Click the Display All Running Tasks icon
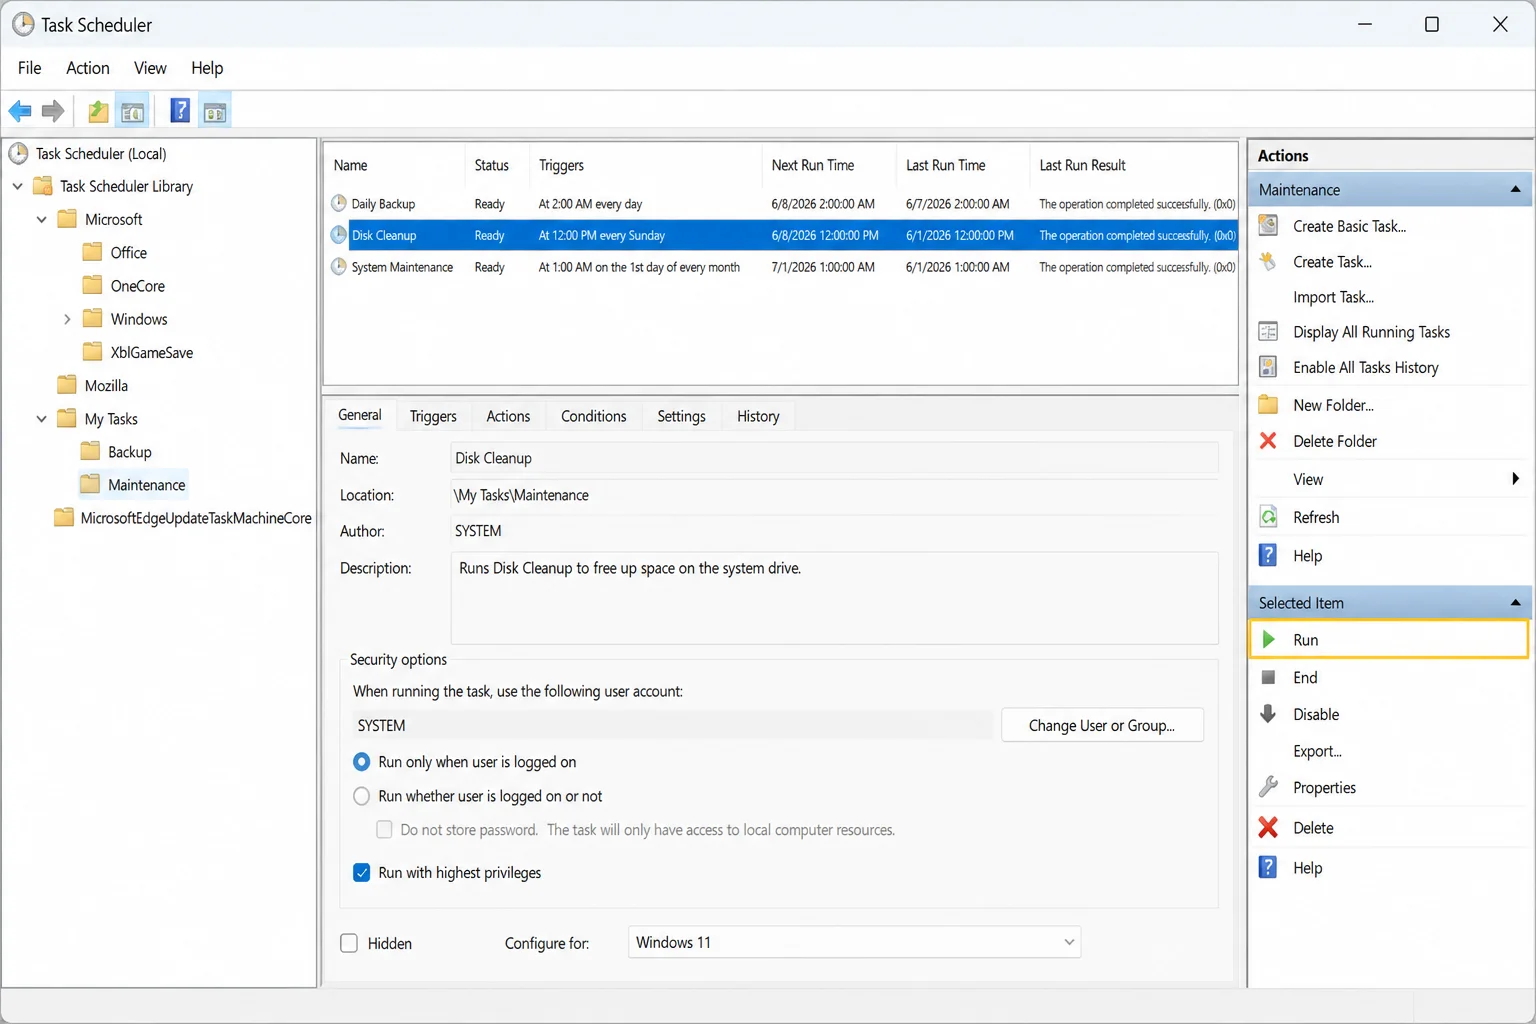The height and width of the screenshot is (1024, 1536). point(1268,332)
